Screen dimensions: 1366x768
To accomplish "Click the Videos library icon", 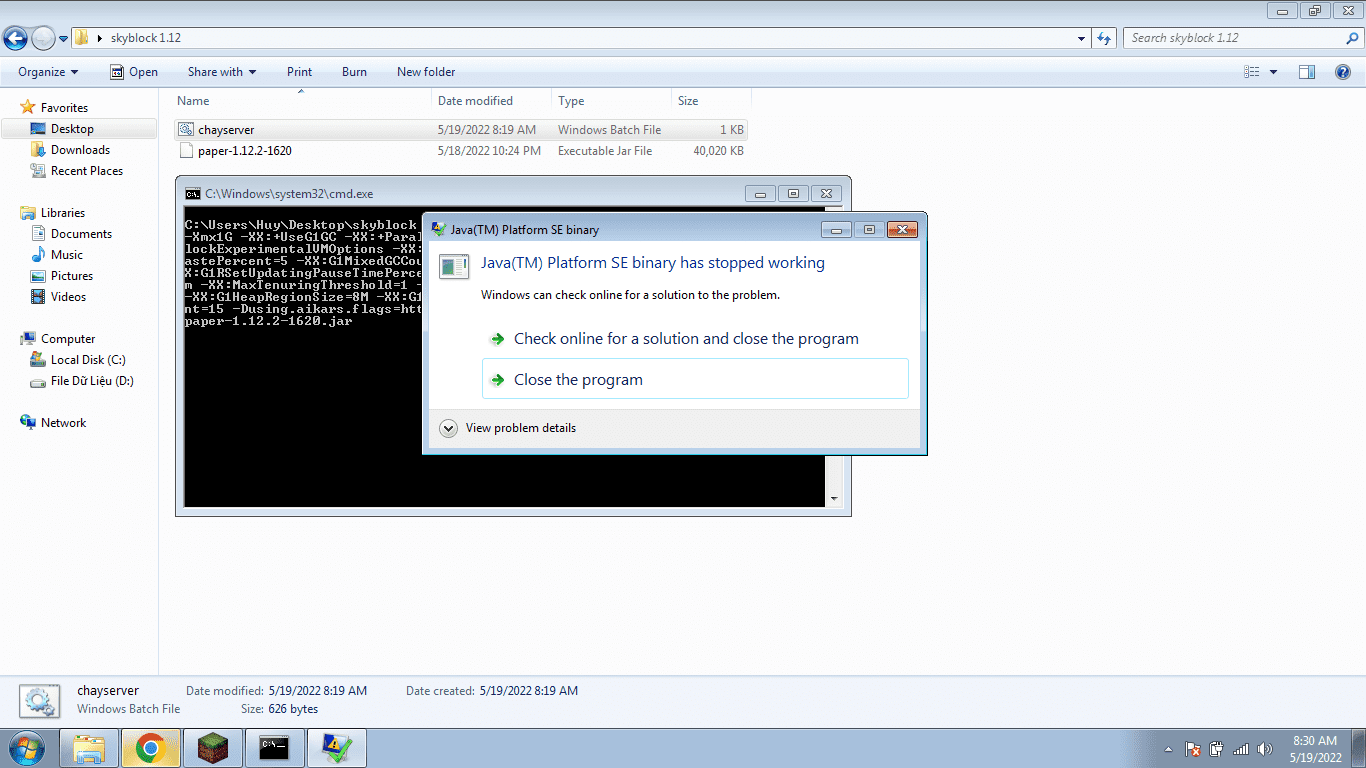I will point(38,297).
